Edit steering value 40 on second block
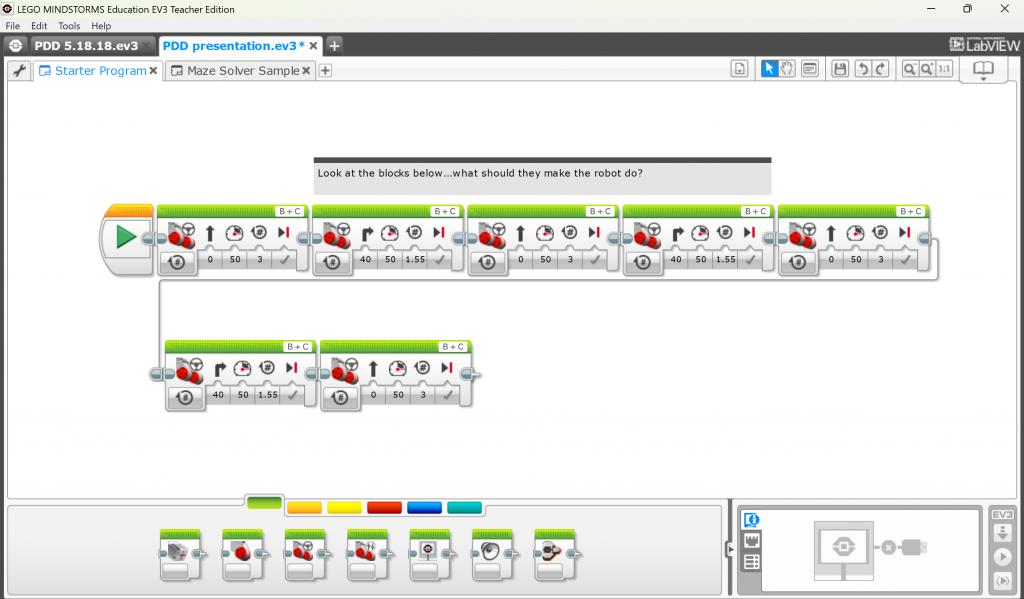 coord(366,259)
